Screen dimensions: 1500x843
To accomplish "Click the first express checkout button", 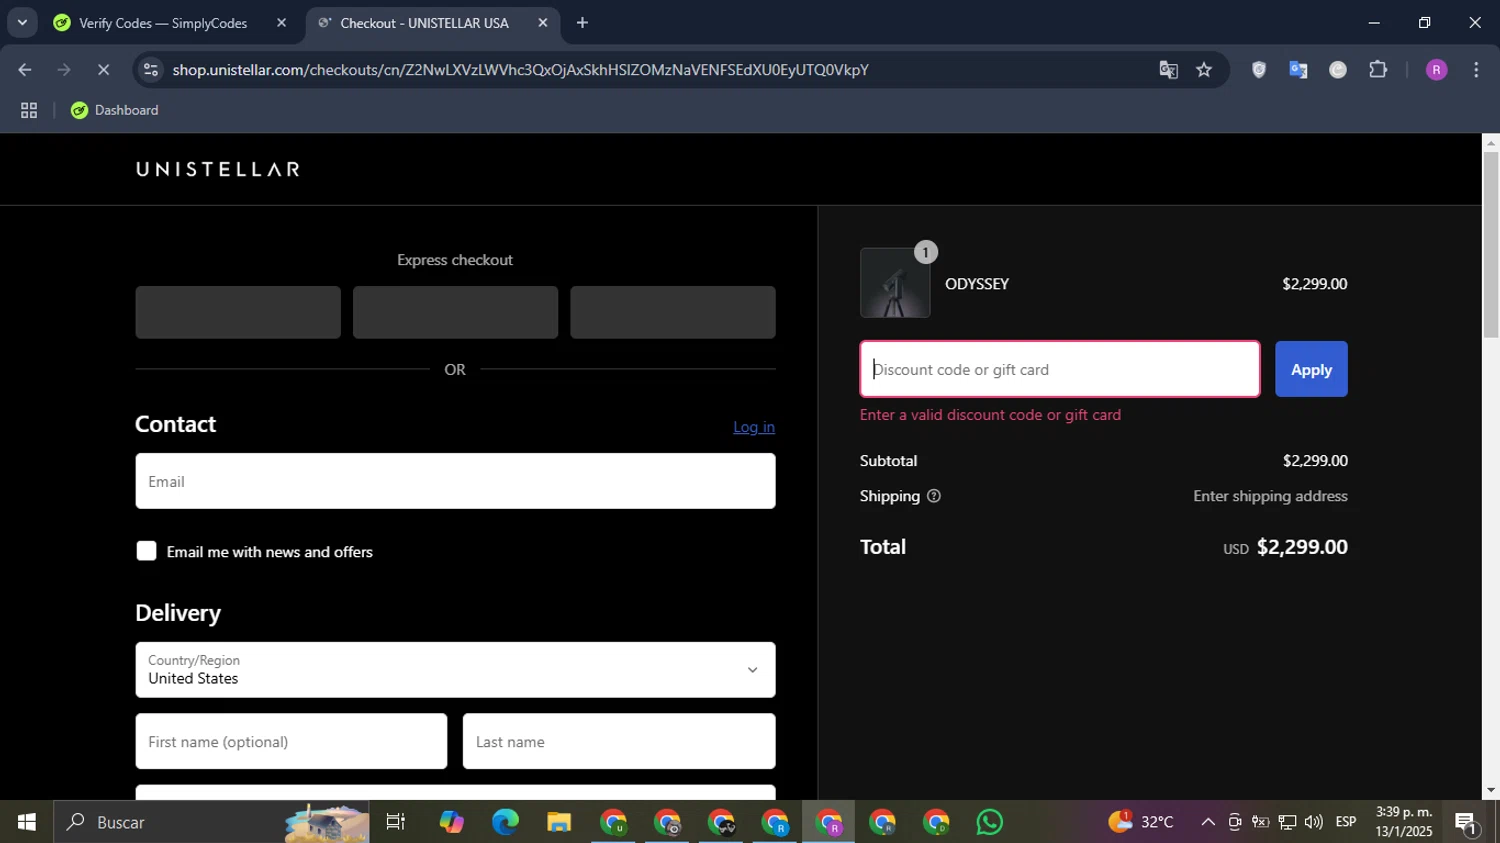I will click(x=238, y=312).
